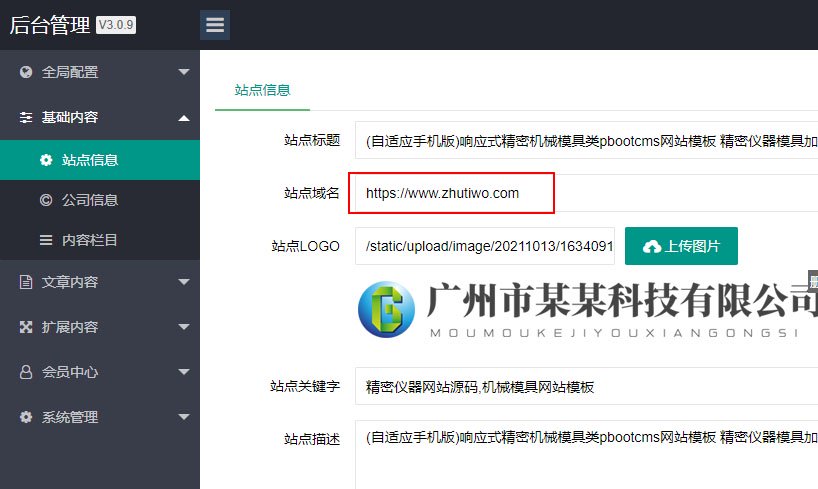Switch to the 站点信息 tab
Image resolution: width=818 pixels, height=489 pixels.
click(262, 90)
